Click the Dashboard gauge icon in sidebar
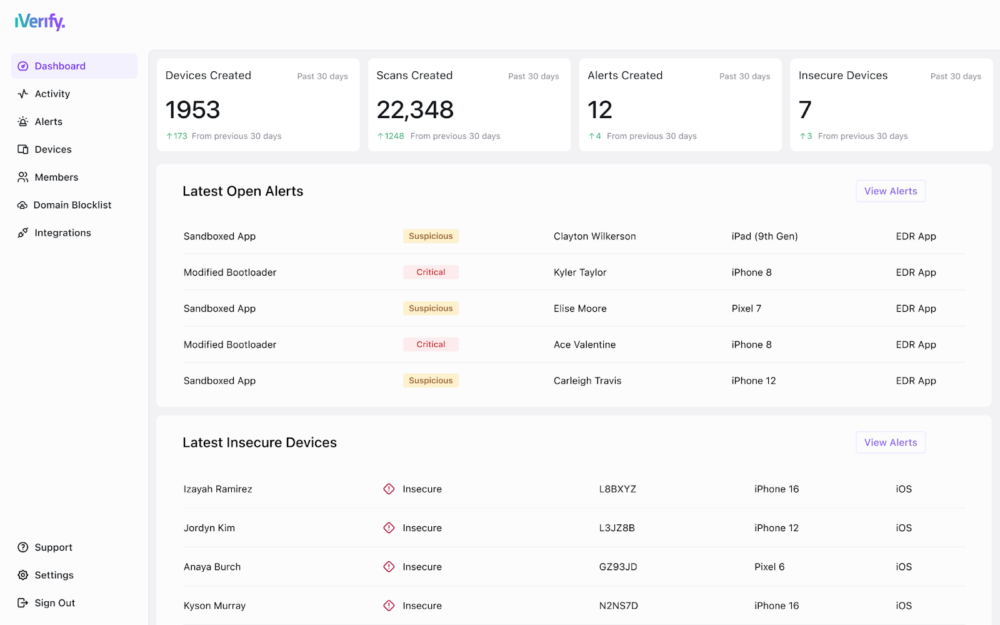1000x625 pixels. click(23, 66)
